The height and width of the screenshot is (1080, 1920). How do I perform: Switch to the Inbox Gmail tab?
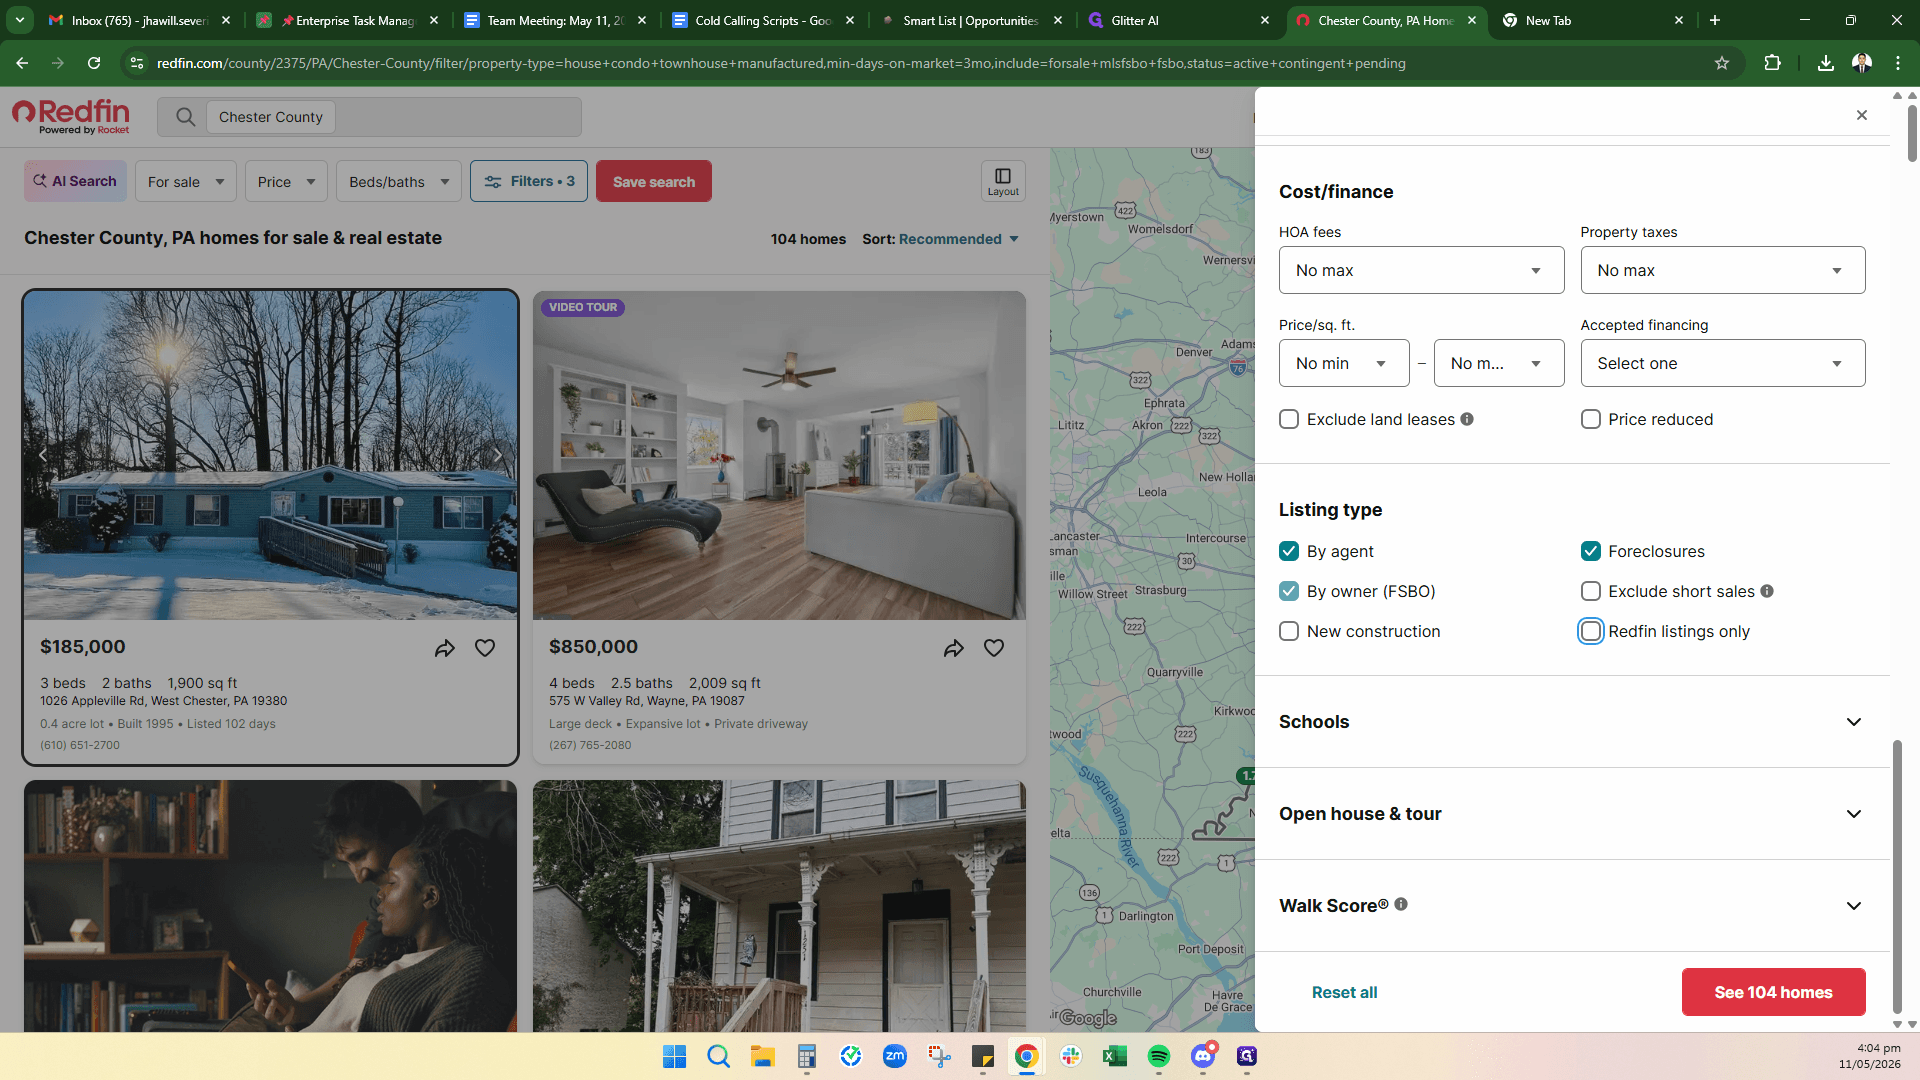140,20
